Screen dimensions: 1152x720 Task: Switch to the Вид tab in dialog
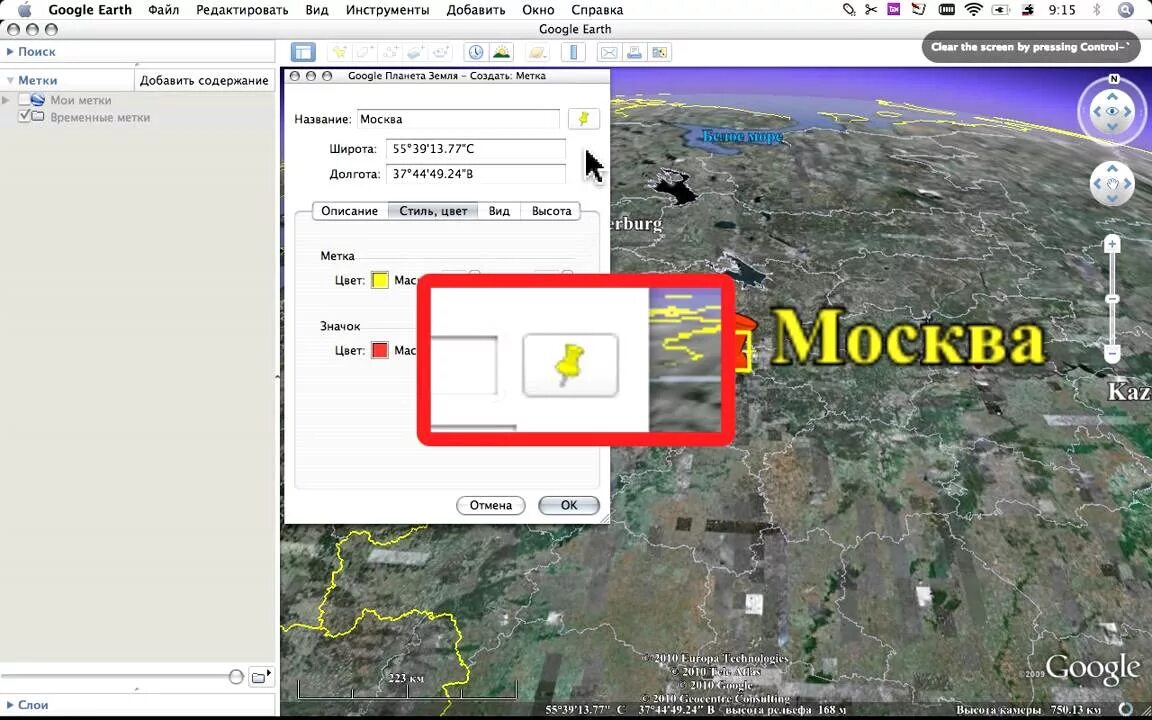tap(499, 211)
